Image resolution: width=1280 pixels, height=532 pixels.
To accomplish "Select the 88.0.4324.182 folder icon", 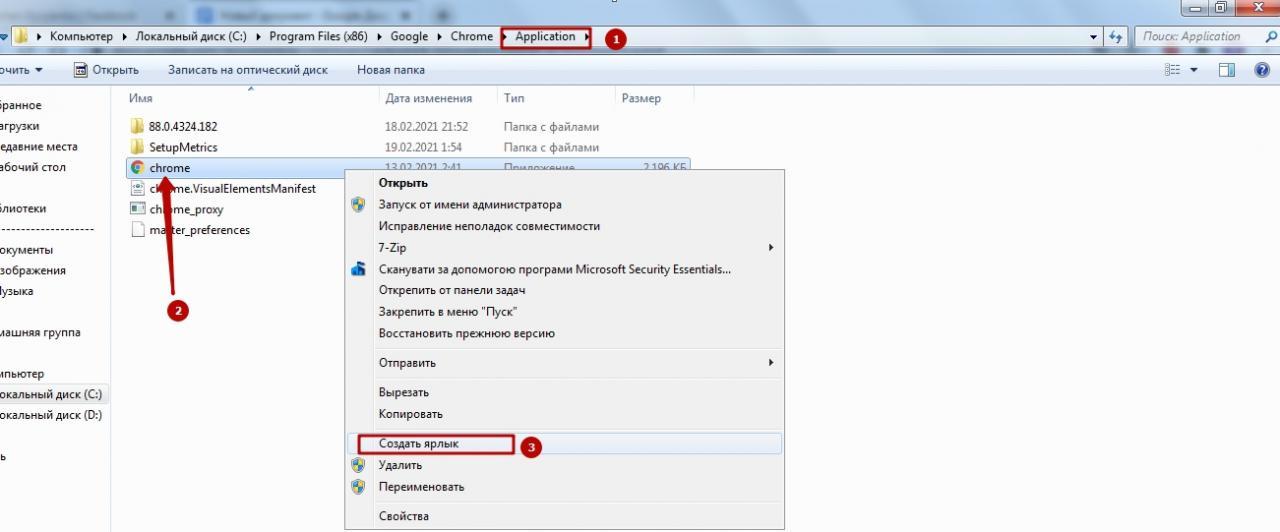I will (138, 127).
